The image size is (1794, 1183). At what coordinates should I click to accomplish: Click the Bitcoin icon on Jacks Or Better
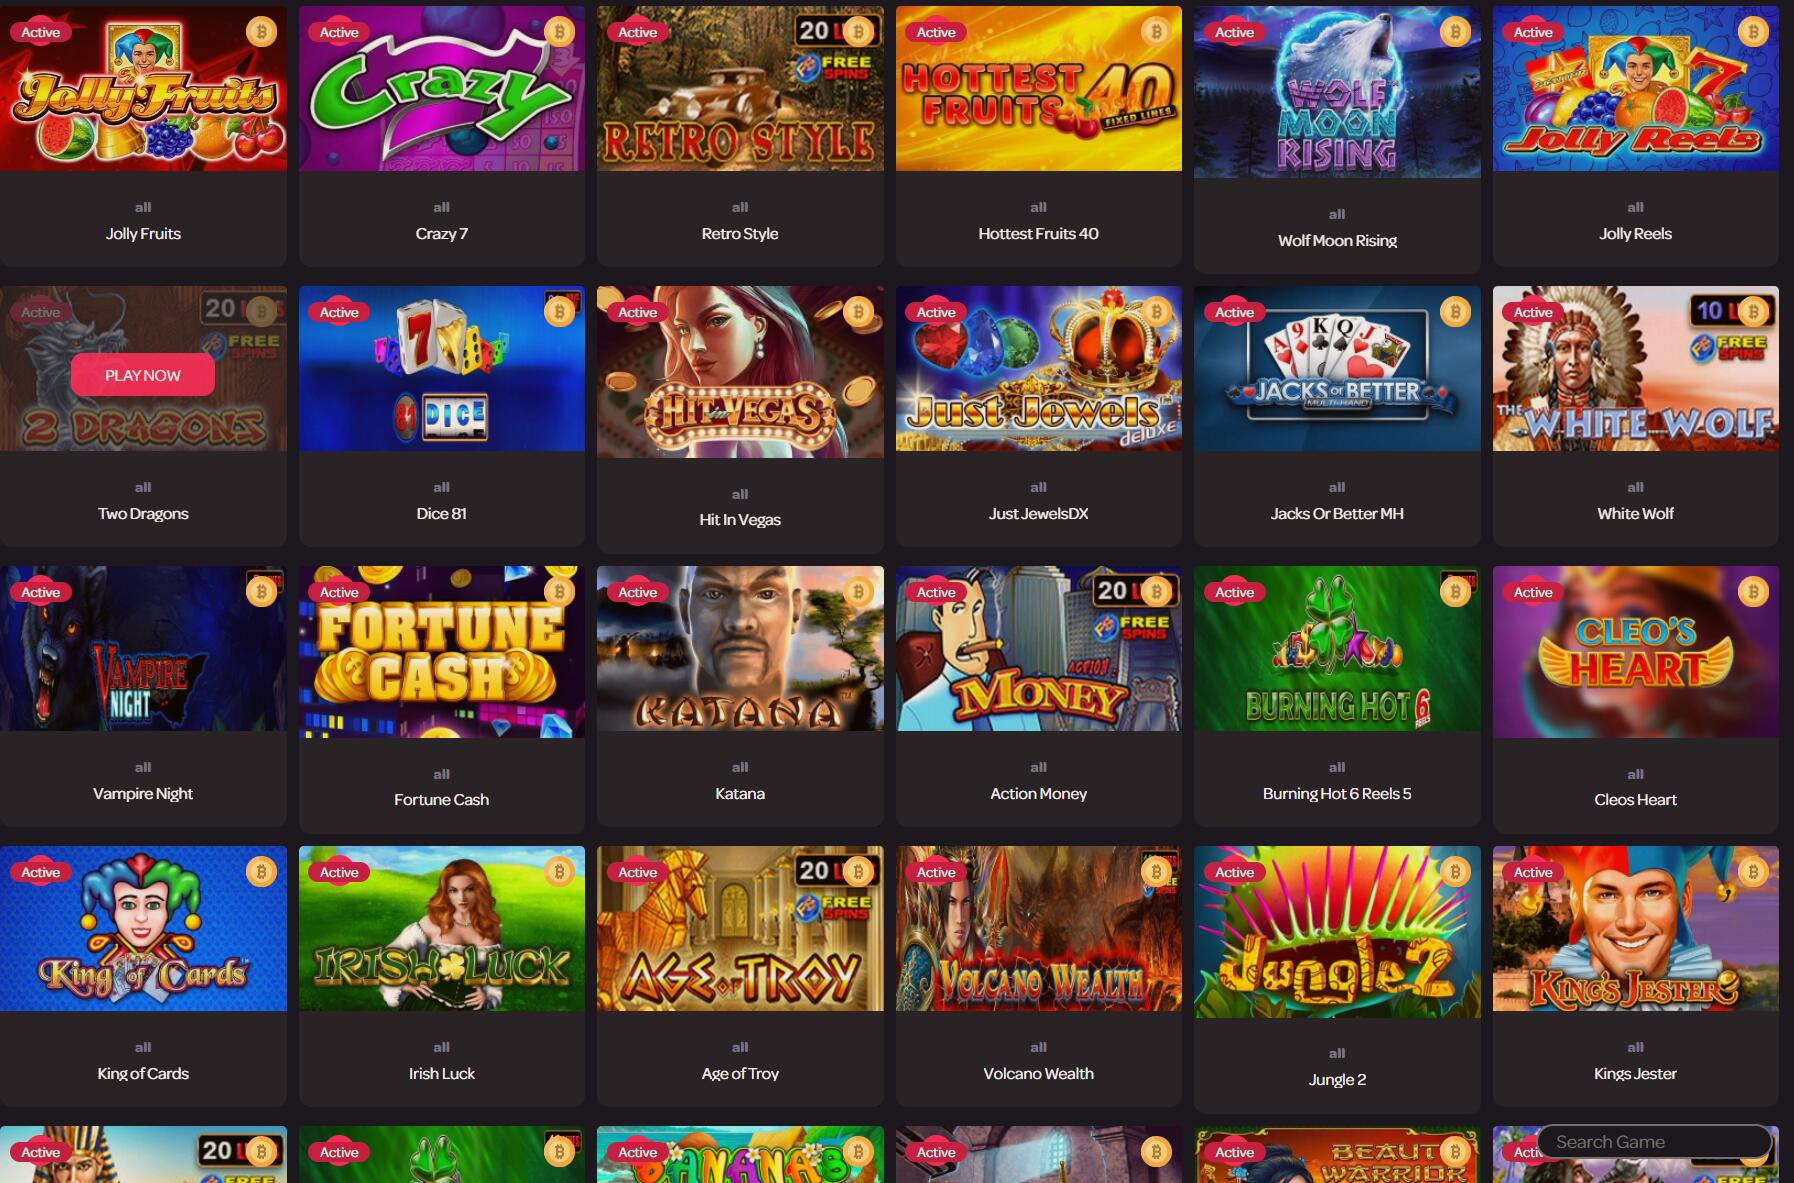click(1455, 312)
